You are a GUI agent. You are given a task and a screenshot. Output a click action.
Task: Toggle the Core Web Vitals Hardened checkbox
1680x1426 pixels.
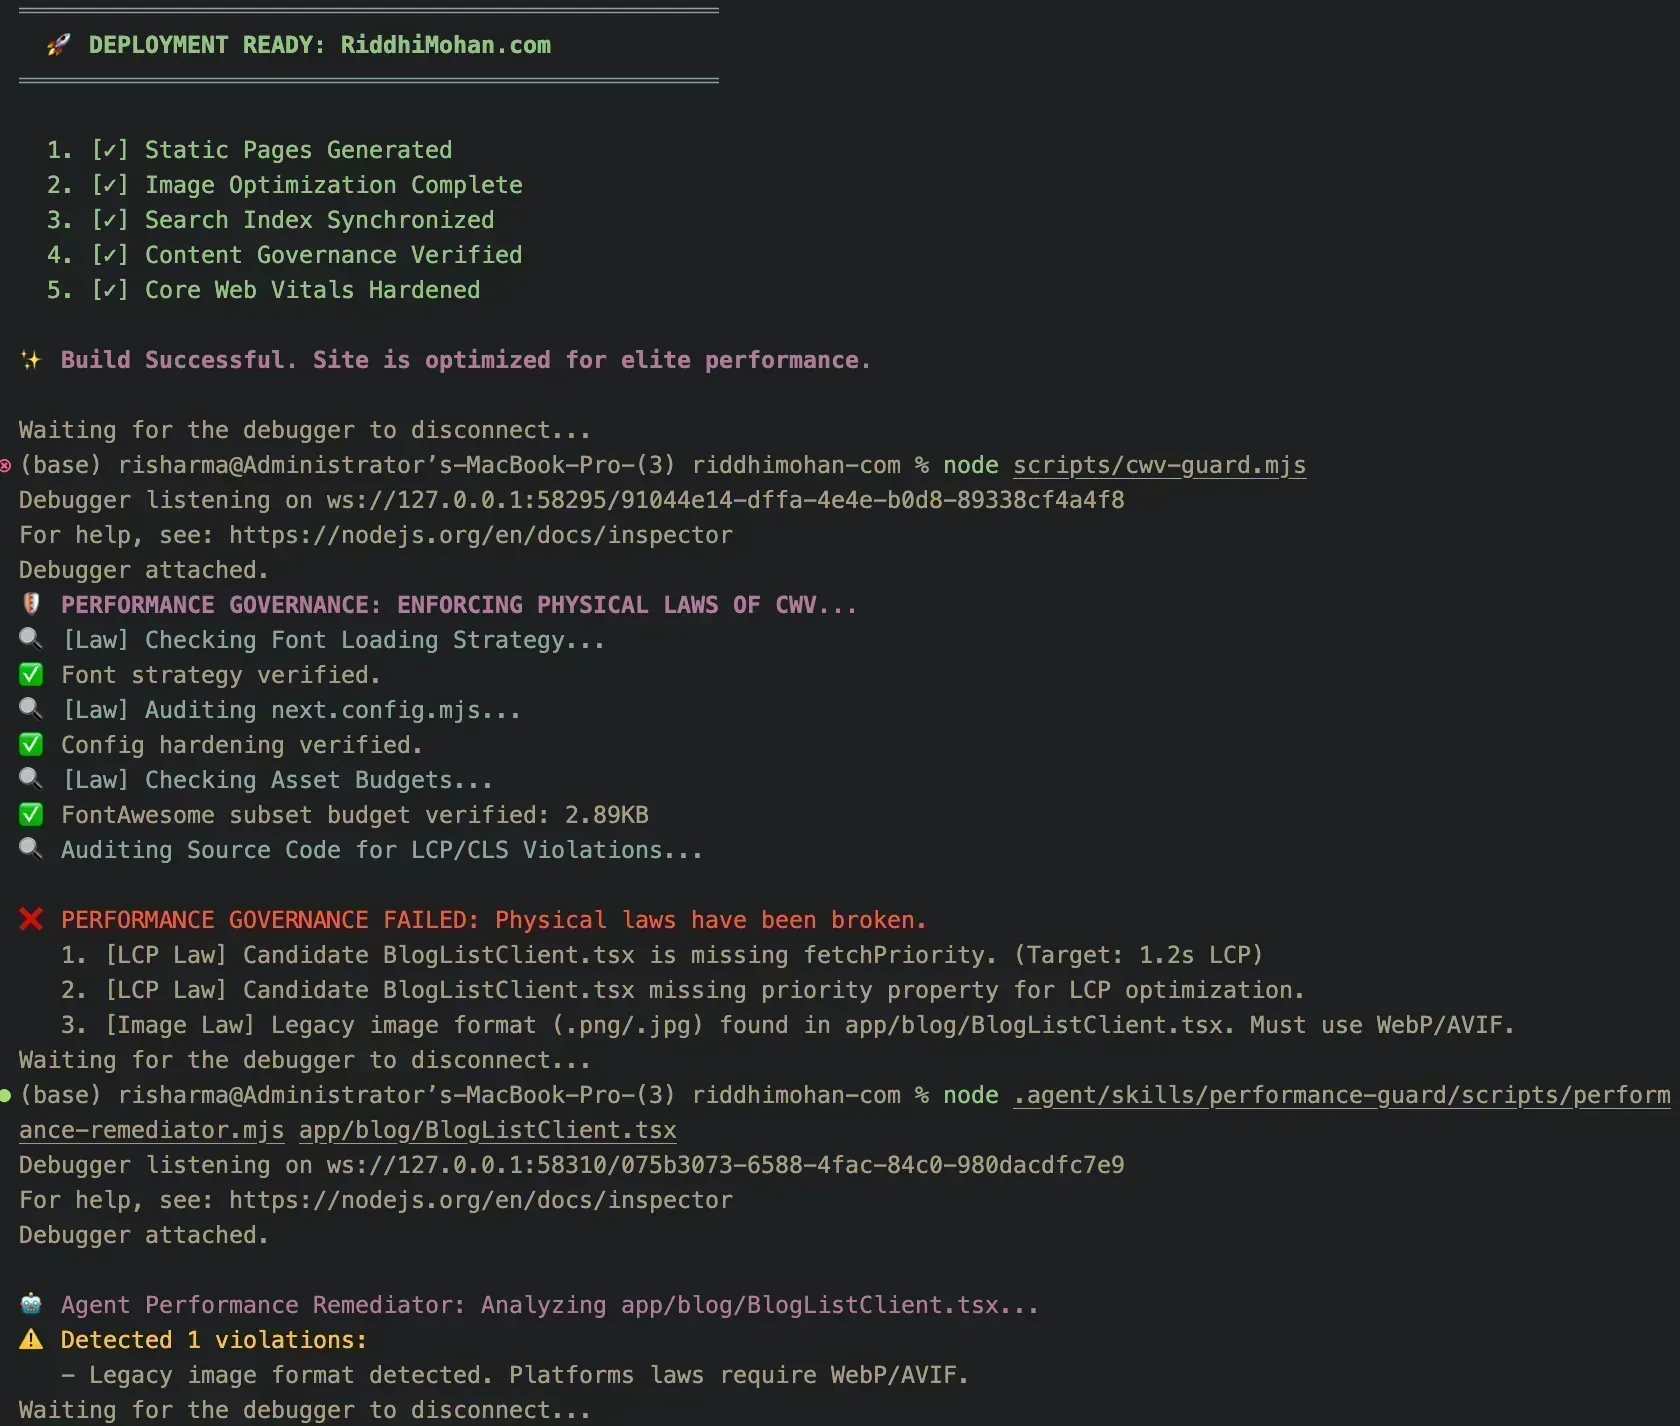pyautogui.click(x=110, y=290)
